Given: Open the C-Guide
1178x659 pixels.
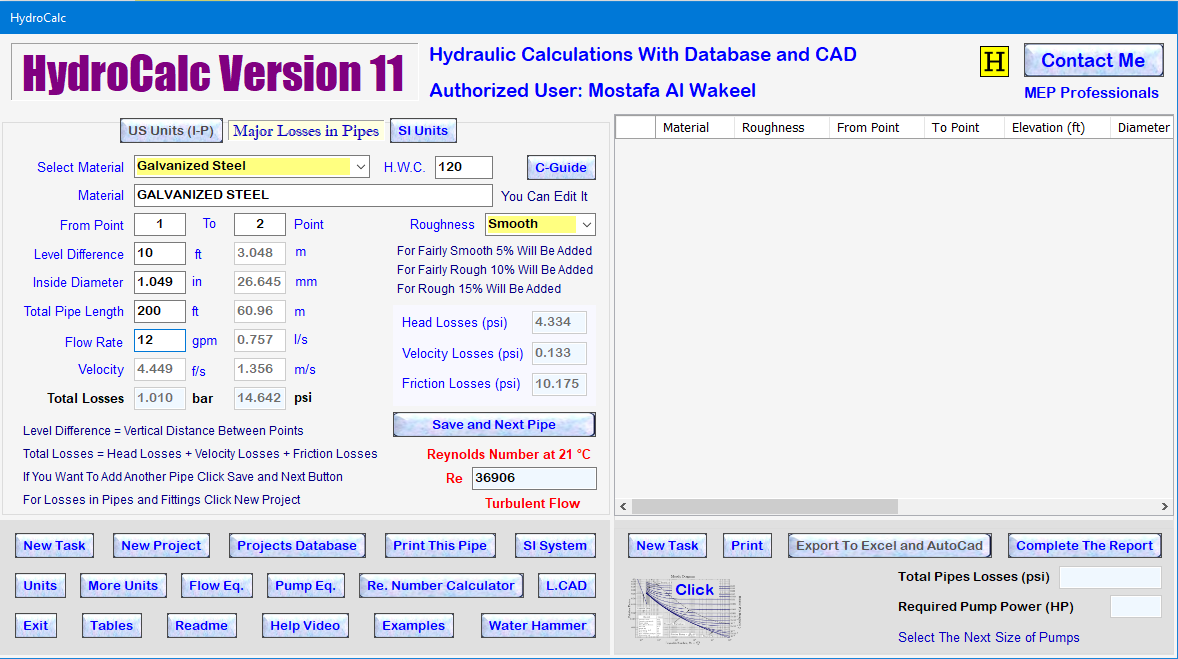Looking at the screenshot, I should [x=560, y=167].
